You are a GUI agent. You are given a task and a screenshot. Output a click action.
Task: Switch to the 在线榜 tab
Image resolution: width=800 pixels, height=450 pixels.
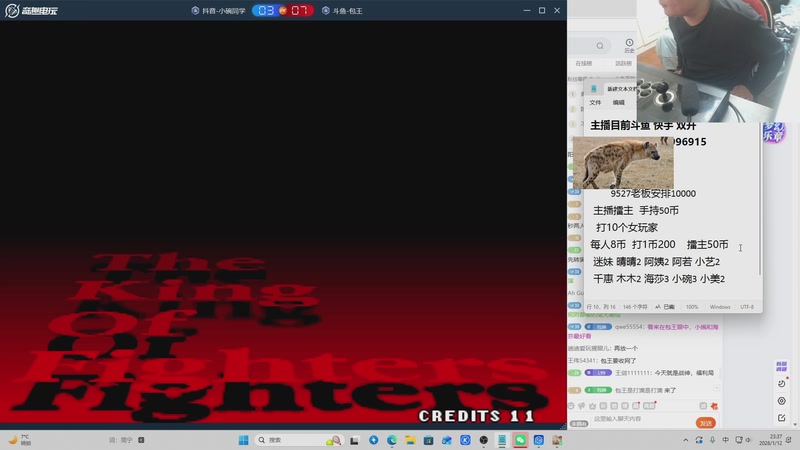tap(584, 63)
